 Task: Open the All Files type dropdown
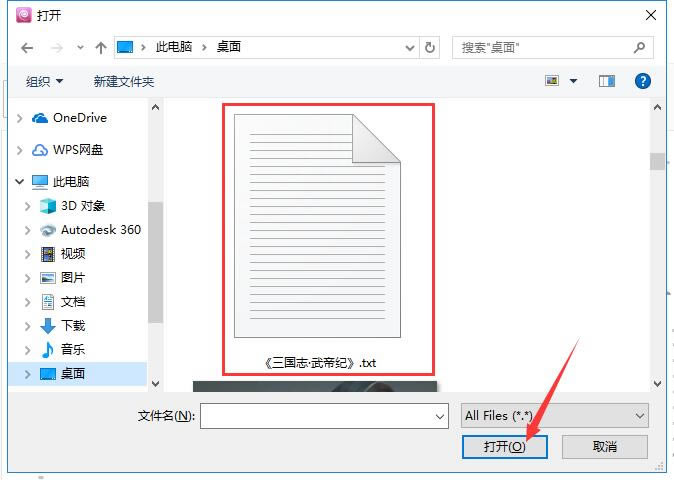pos(554,415)
